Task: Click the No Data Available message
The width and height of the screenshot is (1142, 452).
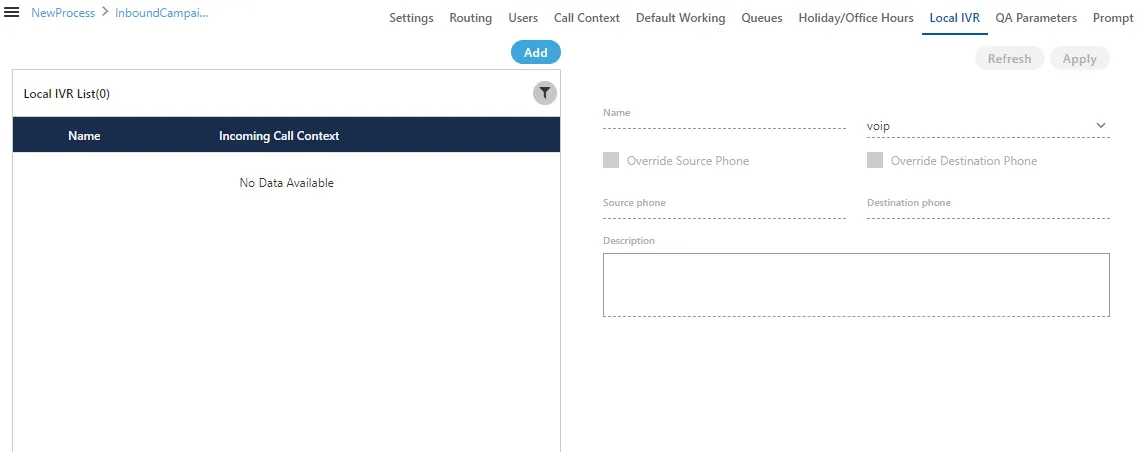Action: [286, 183]
